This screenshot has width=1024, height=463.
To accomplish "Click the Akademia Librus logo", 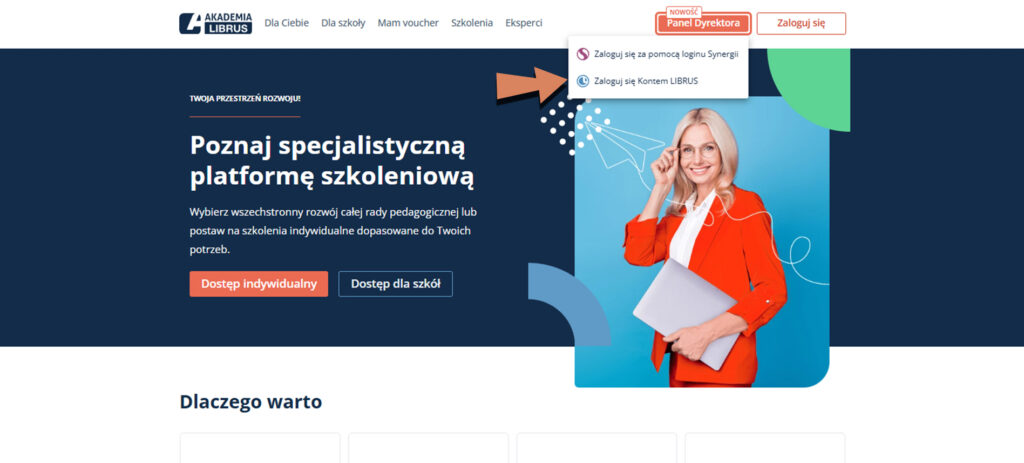I will 216,23.
